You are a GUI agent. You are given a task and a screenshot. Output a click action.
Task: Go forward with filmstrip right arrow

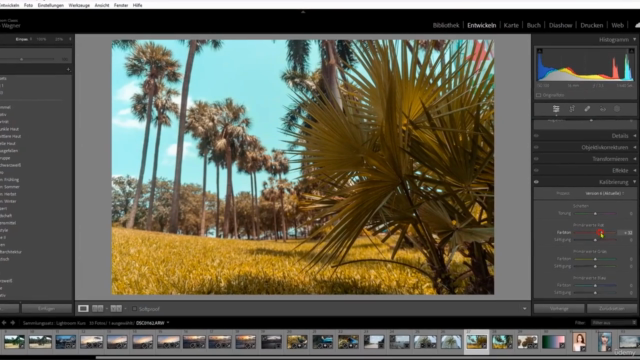pyautogui.click(x=13, y=322)
